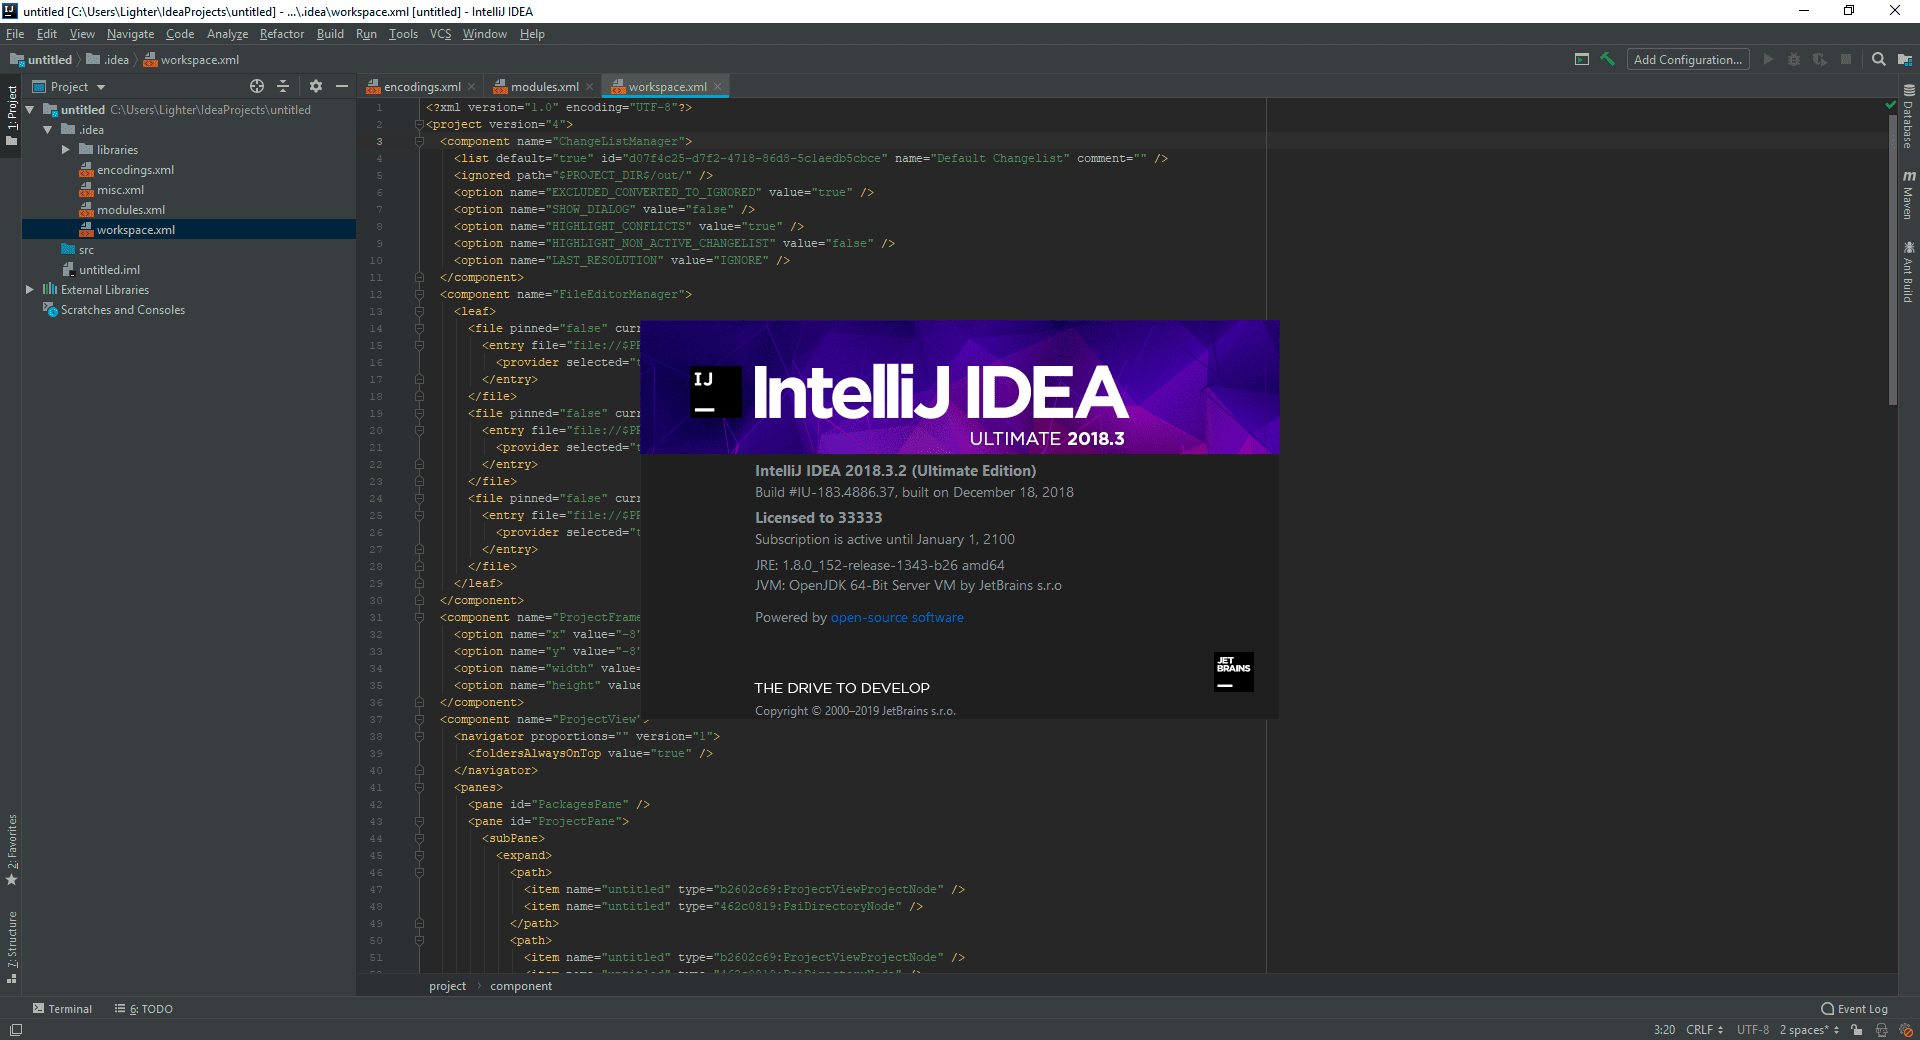Fold the FileEditorManager component on line 12

pyautogui.click(x=419, y=294)
